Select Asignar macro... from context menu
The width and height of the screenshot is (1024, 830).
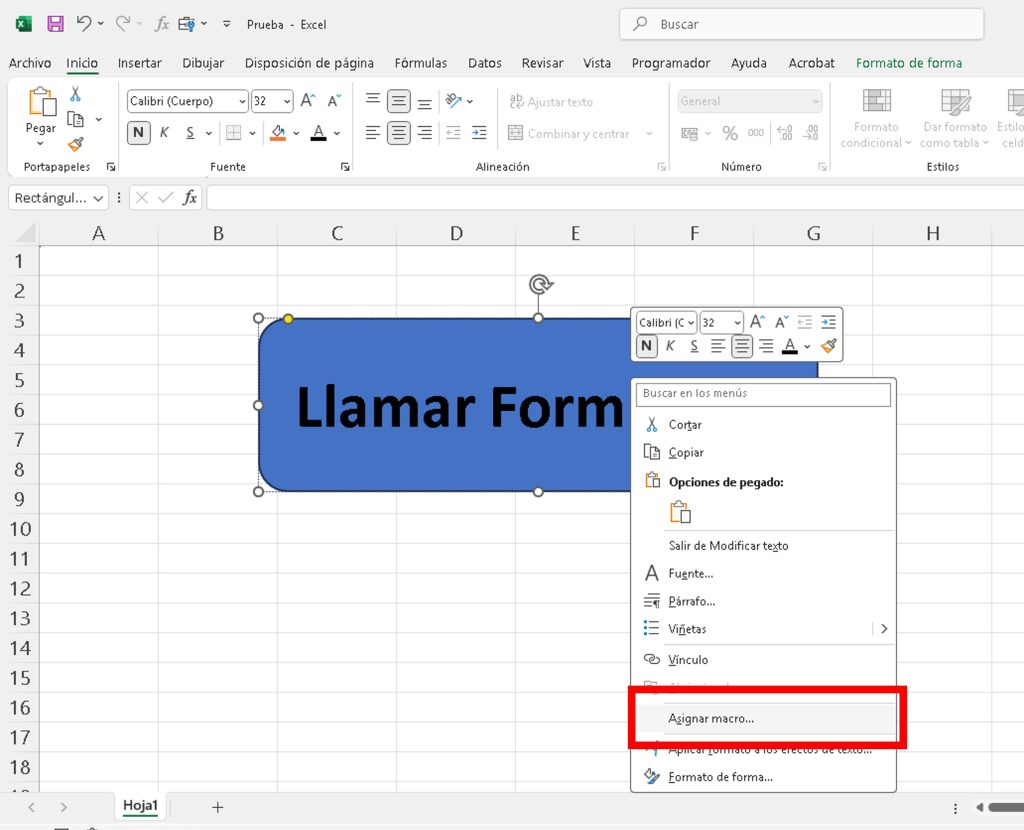(x=711, y=718)
